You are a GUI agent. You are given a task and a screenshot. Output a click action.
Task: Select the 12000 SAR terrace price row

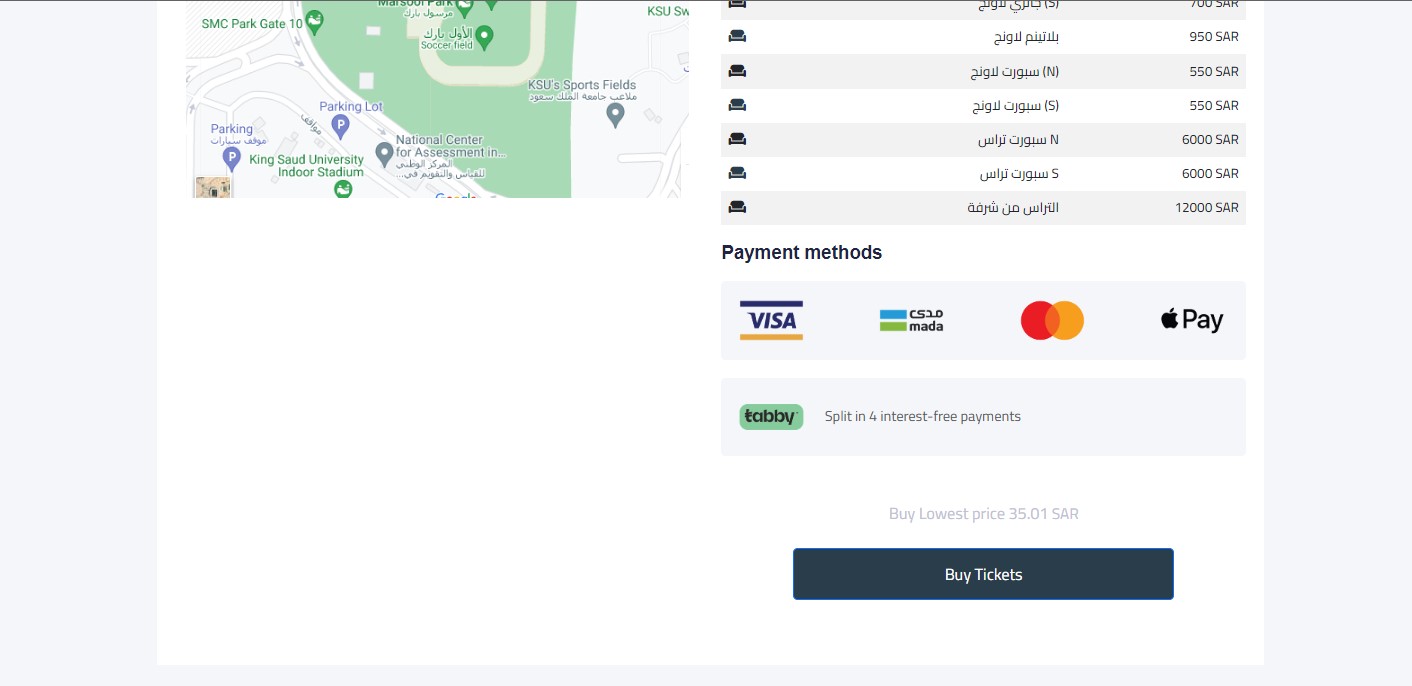[x=983, y=207]
